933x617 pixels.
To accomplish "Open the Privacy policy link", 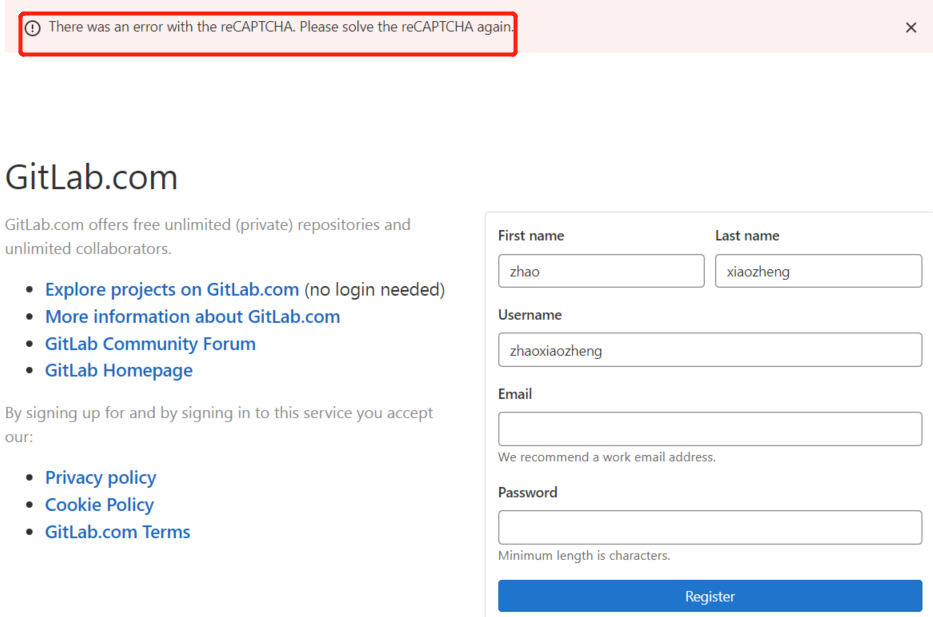I will (x=101, y=478).
